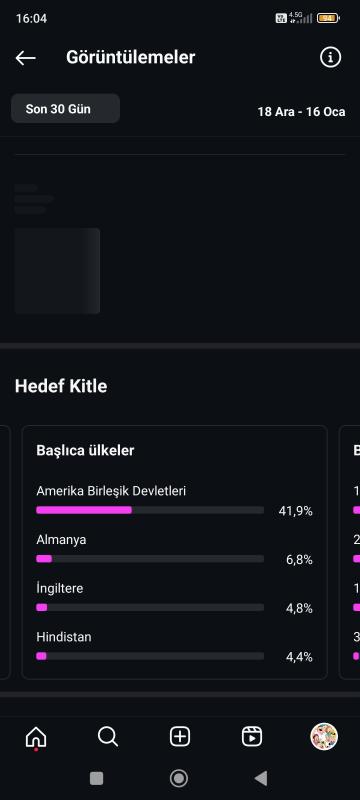
Task: Select the 18 Ara - 16 Oca date range
Action: tap(301, 112)
